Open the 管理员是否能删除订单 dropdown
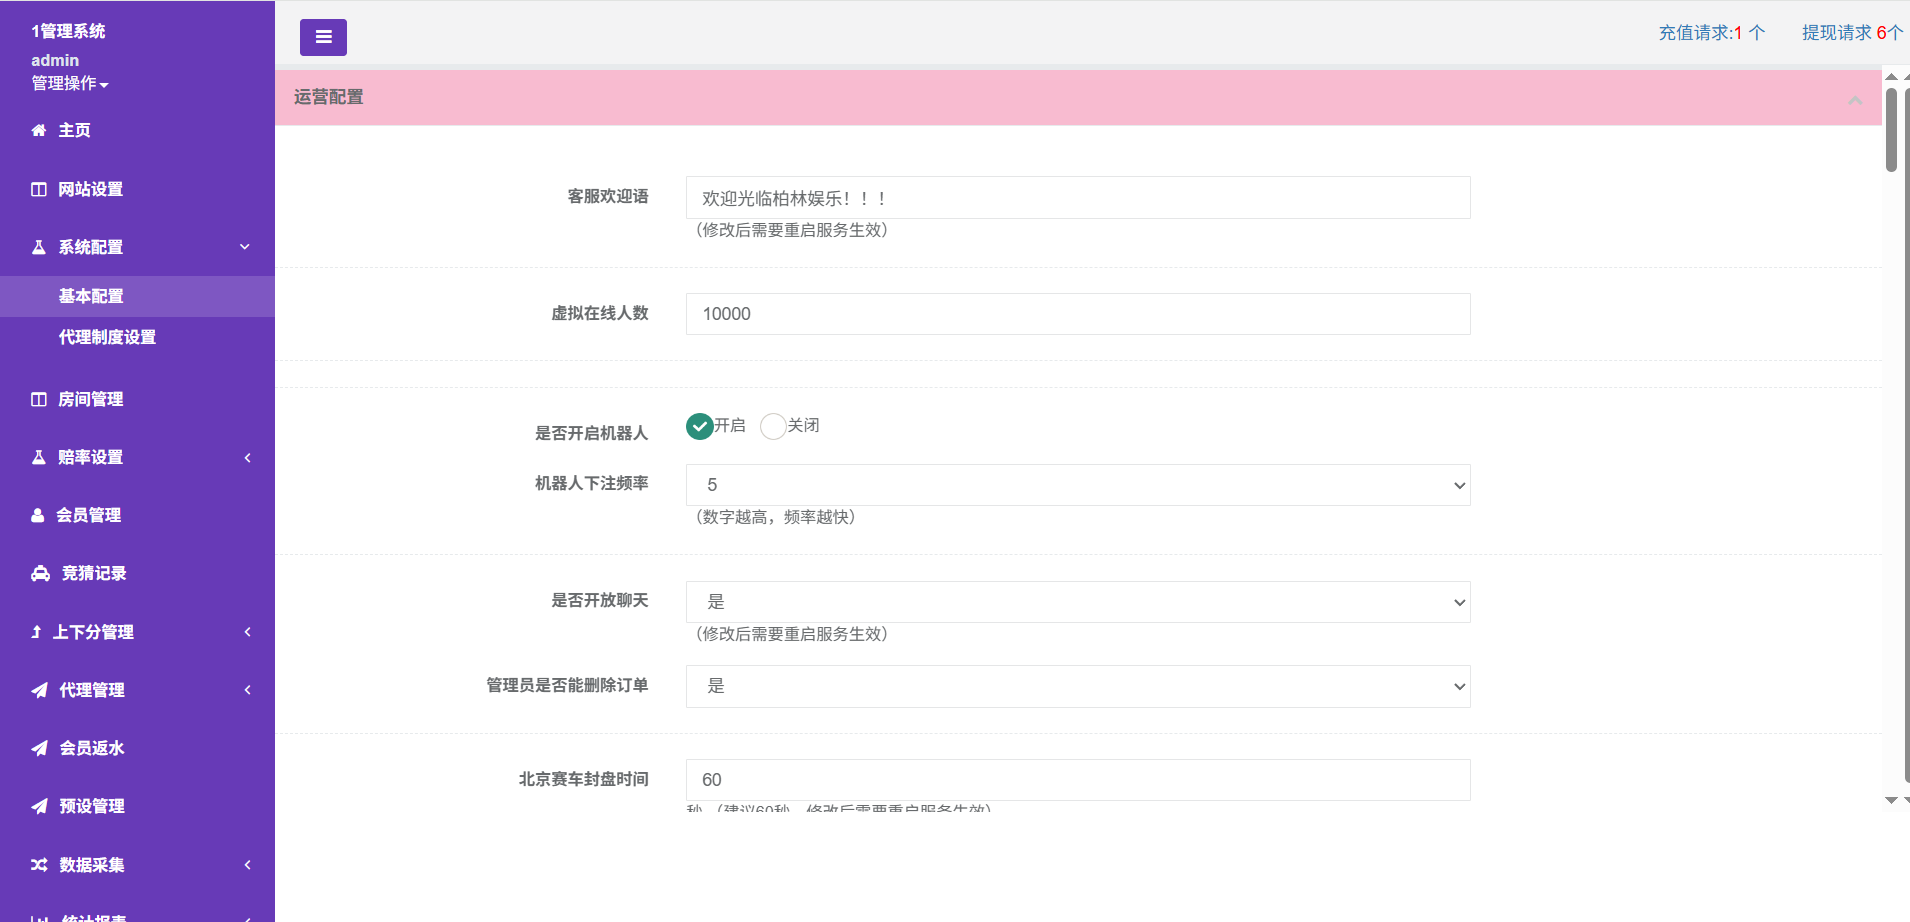This screenshot has width=1910, height=922. click(1078, 686)
